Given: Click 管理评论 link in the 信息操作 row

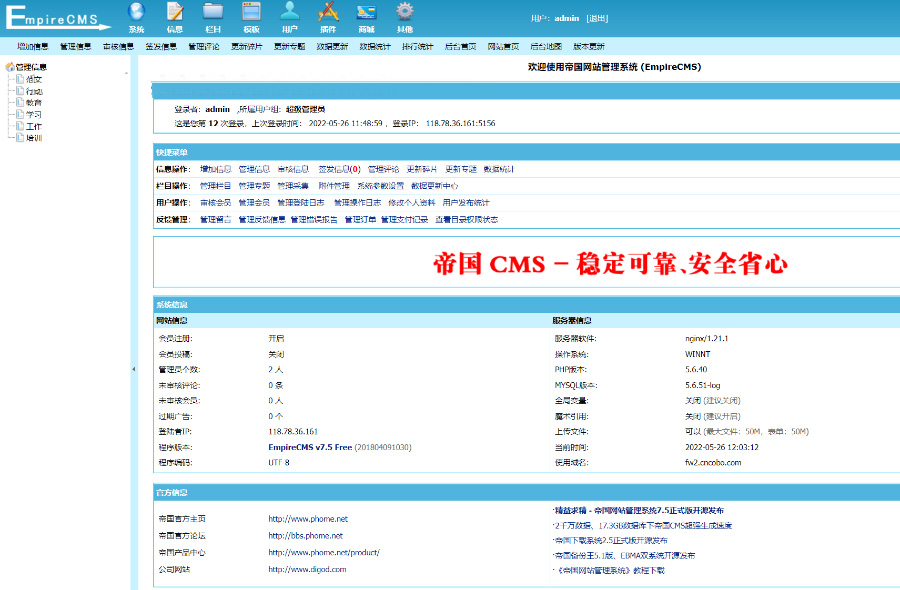Looking at the screenshot, I should (x=383, y=169).
